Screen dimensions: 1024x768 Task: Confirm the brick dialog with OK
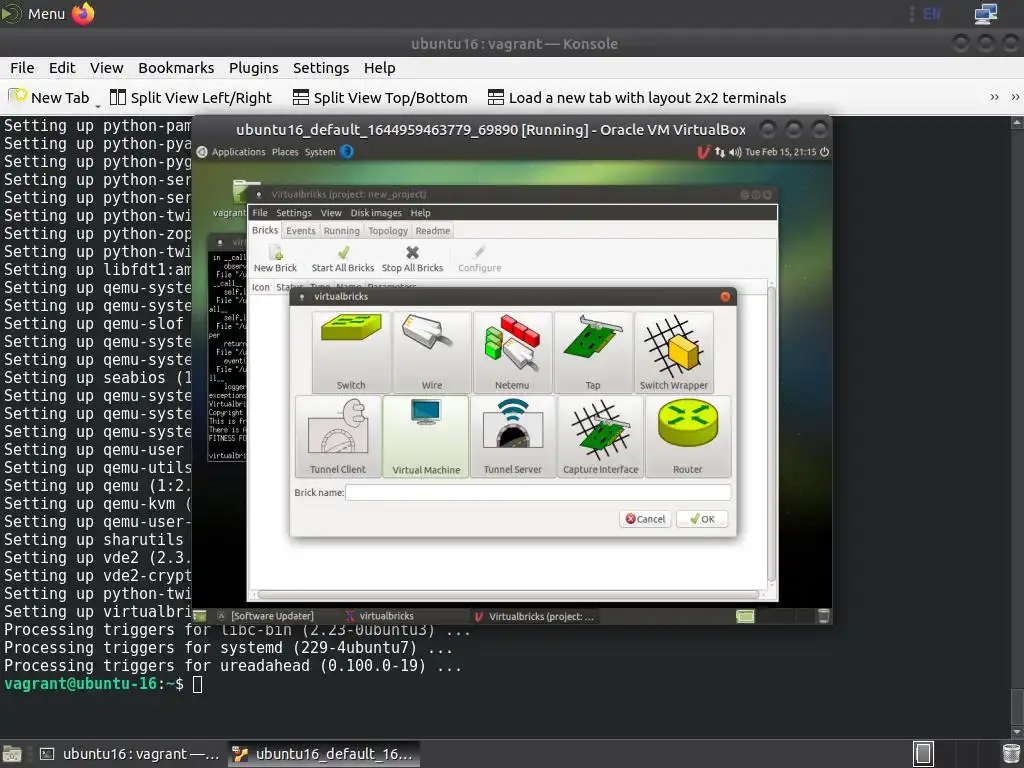coord(702,519)
